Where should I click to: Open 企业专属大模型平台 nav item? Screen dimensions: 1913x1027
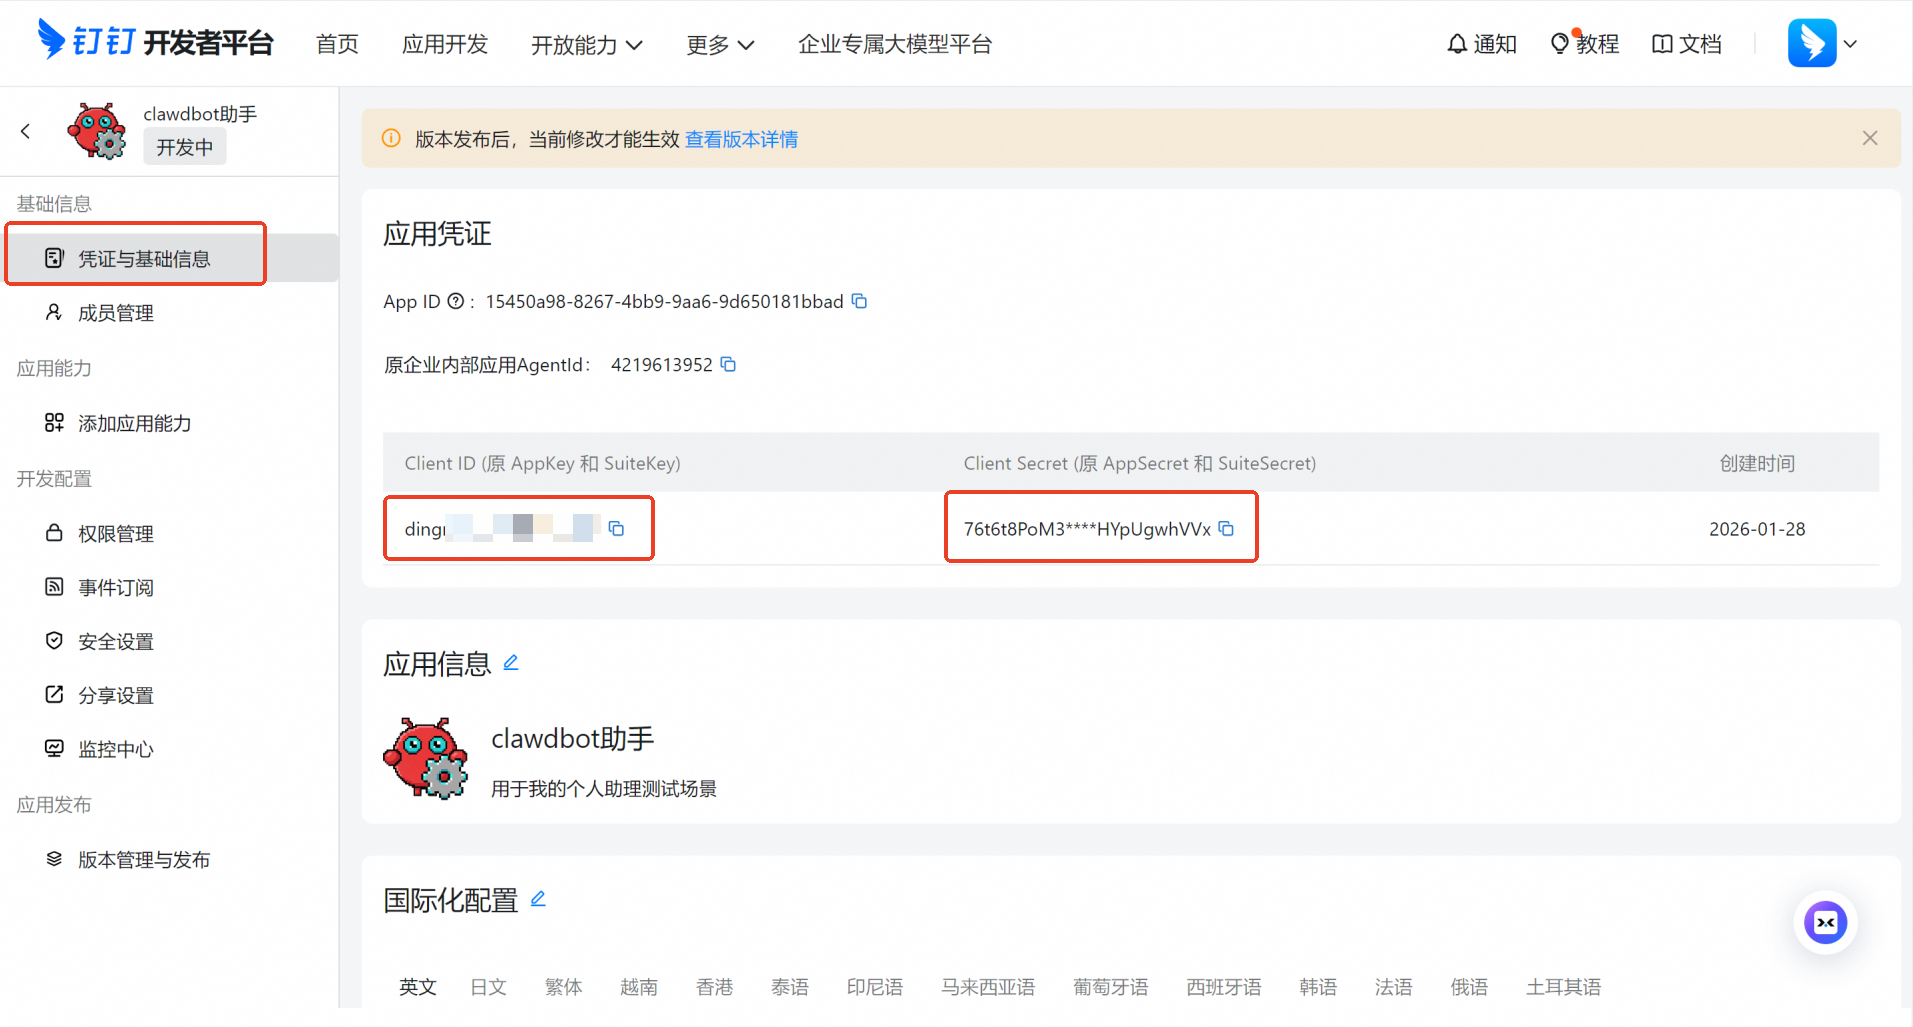(x=895, y=44)
